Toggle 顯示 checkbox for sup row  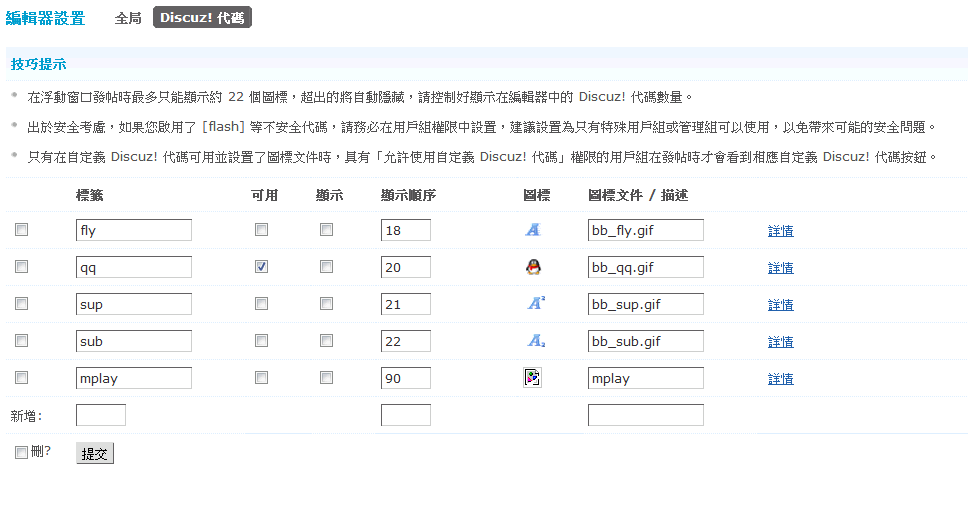tap(327, 304)
